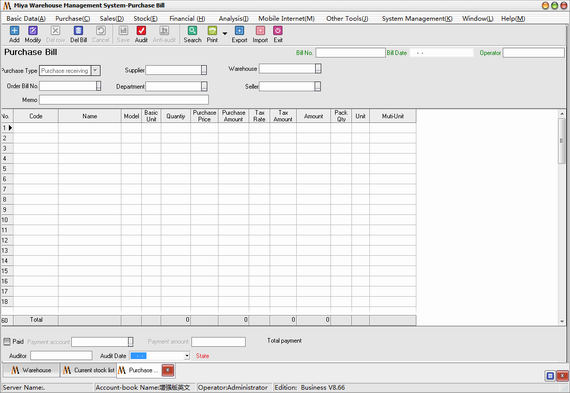Open the Stock menu
Screen dimensions: 570x393
coord(145,19)
